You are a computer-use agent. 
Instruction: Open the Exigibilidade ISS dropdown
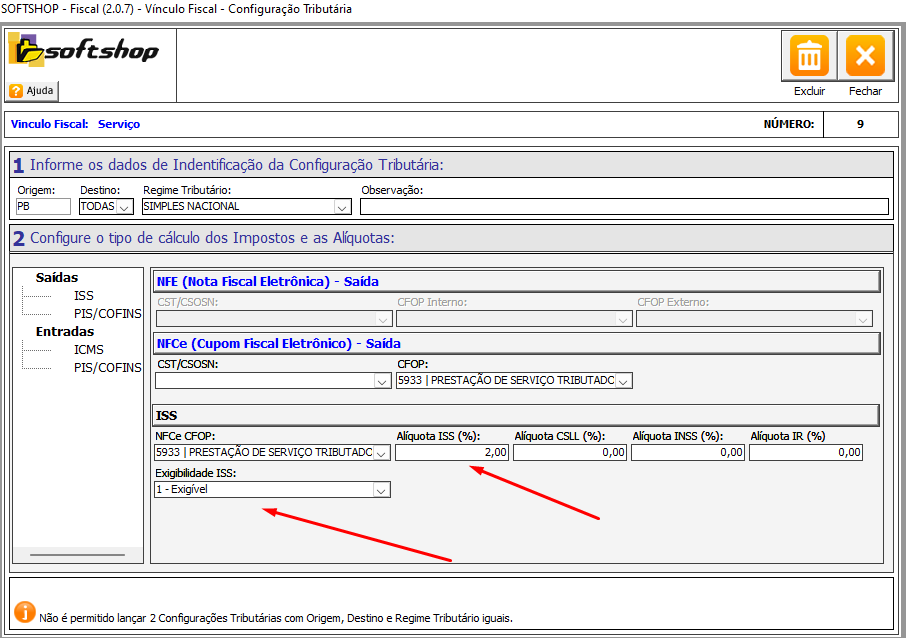point(380,490)
